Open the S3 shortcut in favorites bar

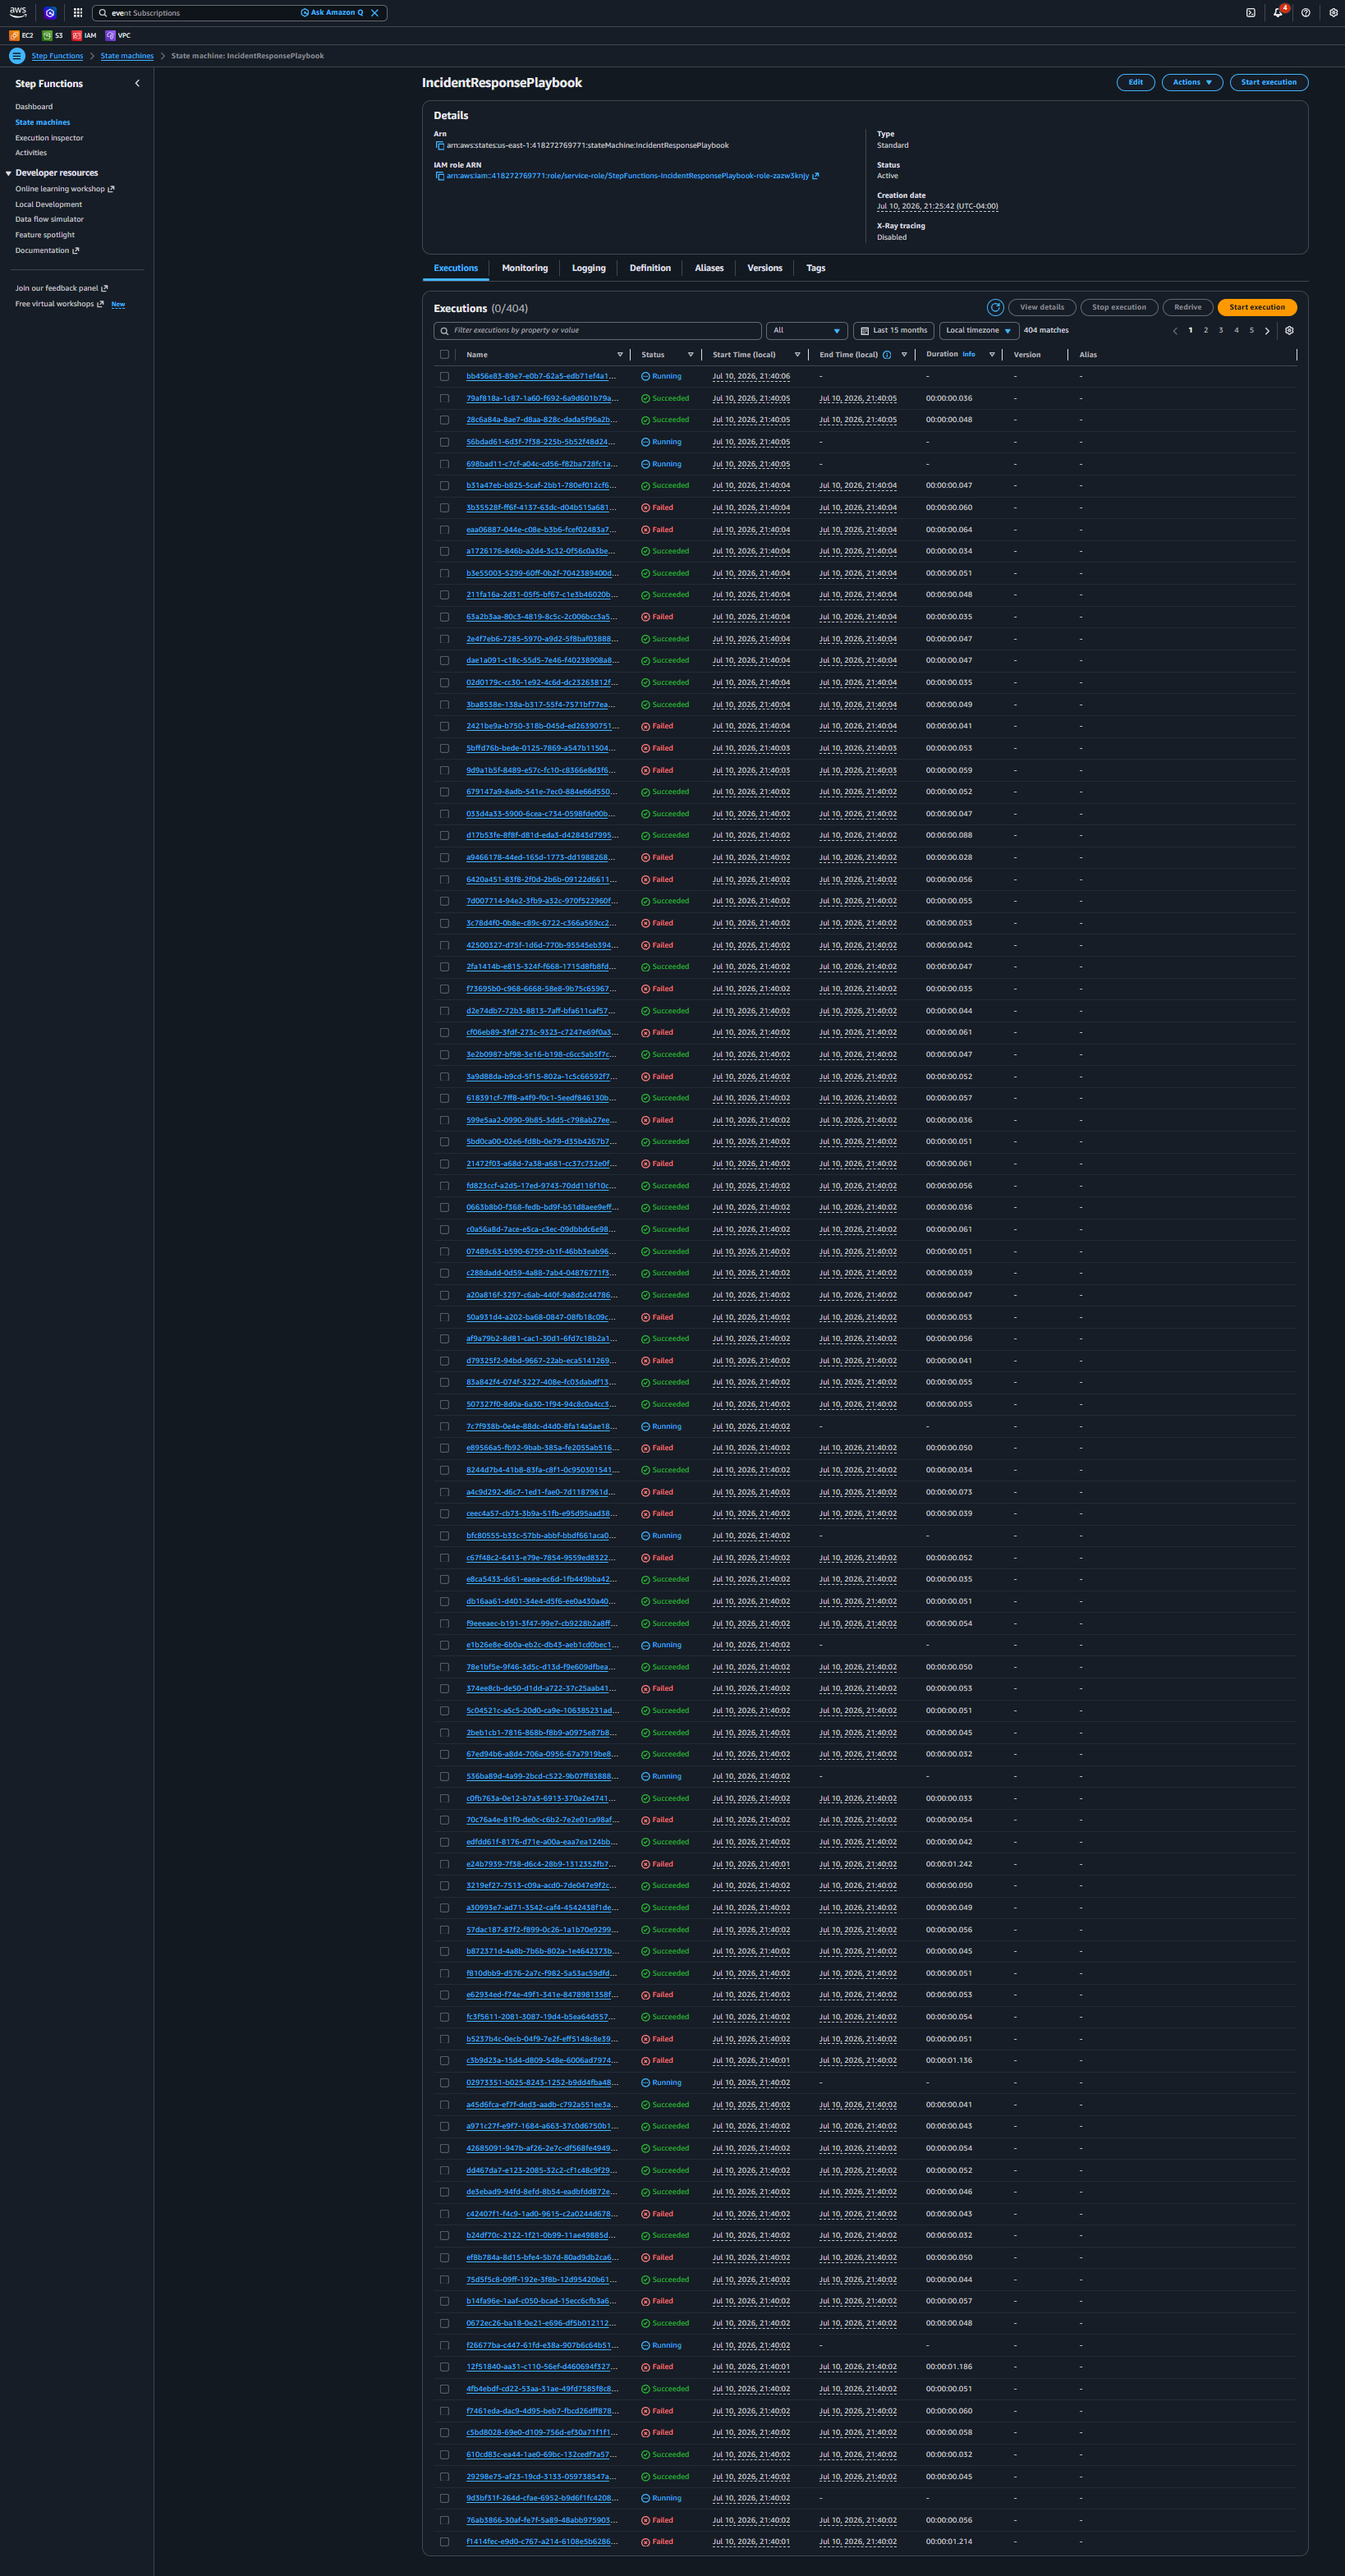53,35
